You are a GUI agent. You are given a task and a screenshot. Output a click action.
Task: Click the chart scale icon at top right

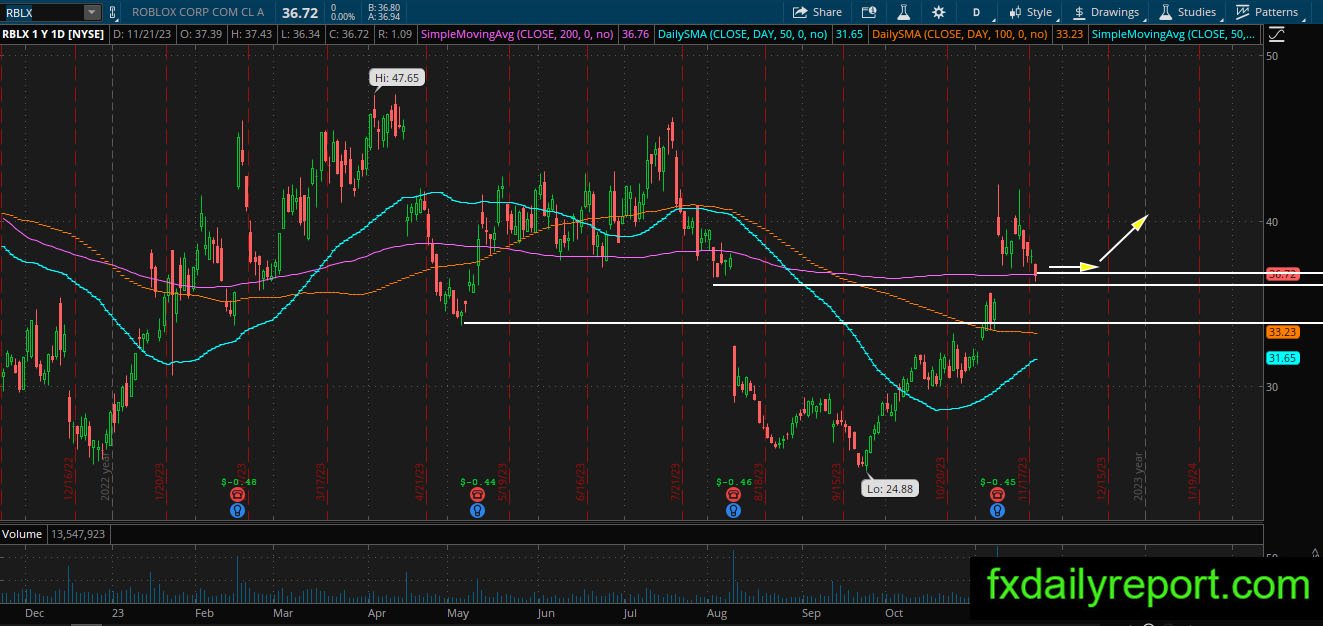(1276, 34)
